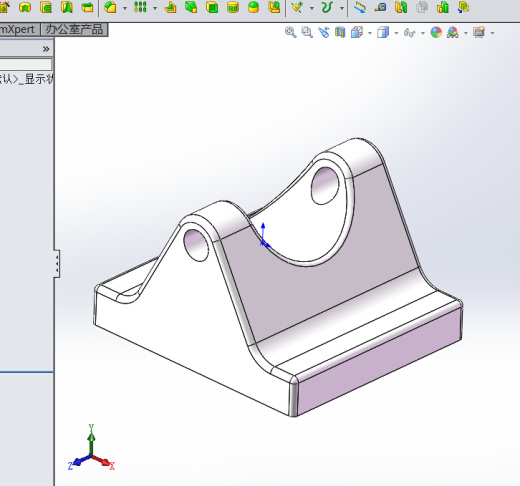
Task: Select the Zoom to Area tool
Action: pyautogui.click(x=307, y=32)
